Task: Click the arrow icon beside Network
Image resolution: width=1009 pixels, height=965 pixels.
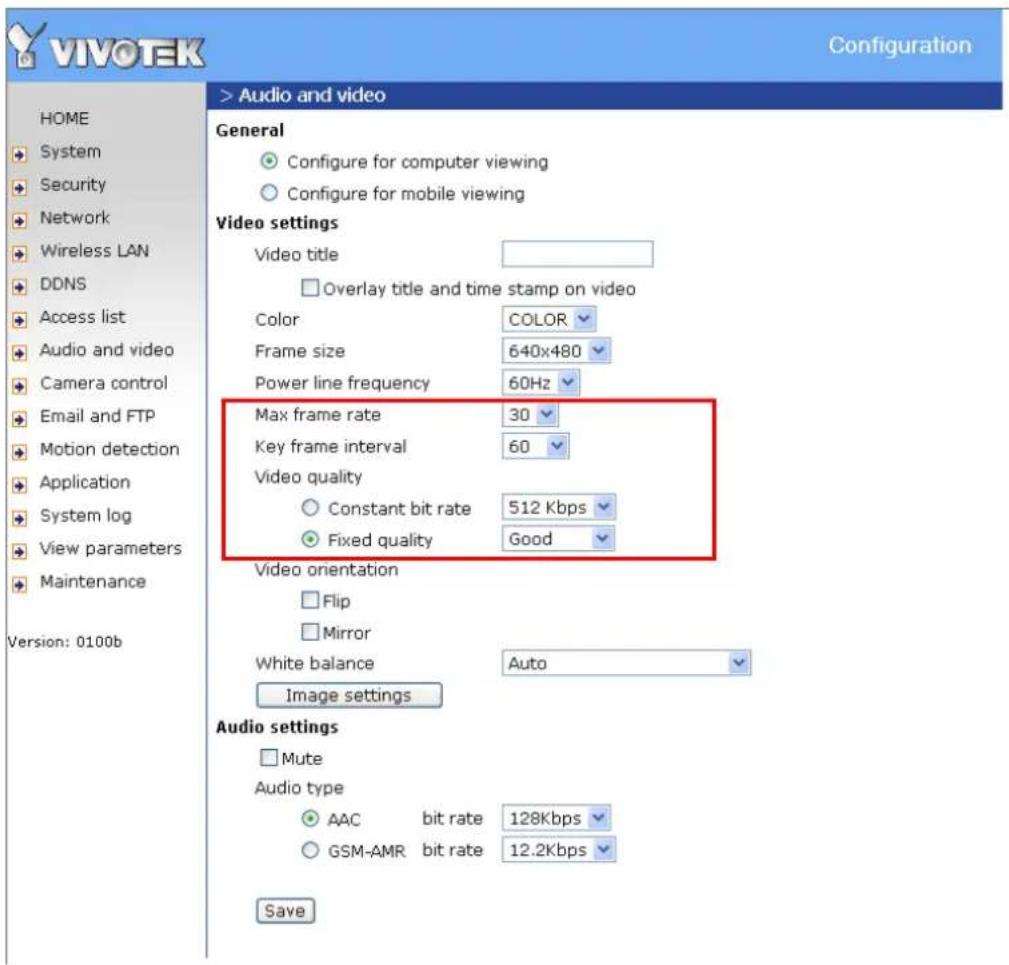Action: click(20, 221)
